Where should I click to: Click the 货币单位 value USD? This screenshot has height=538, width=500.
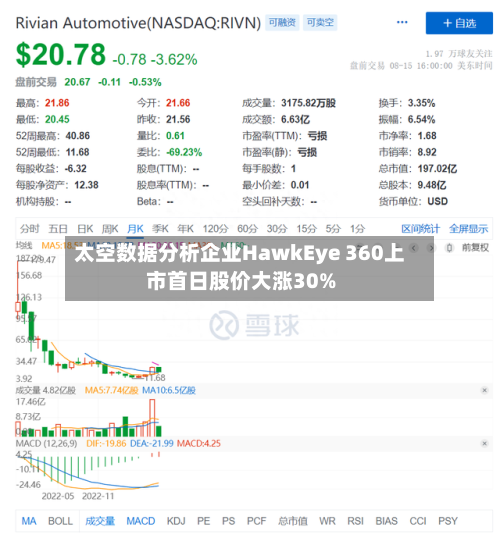coord(437,201)
